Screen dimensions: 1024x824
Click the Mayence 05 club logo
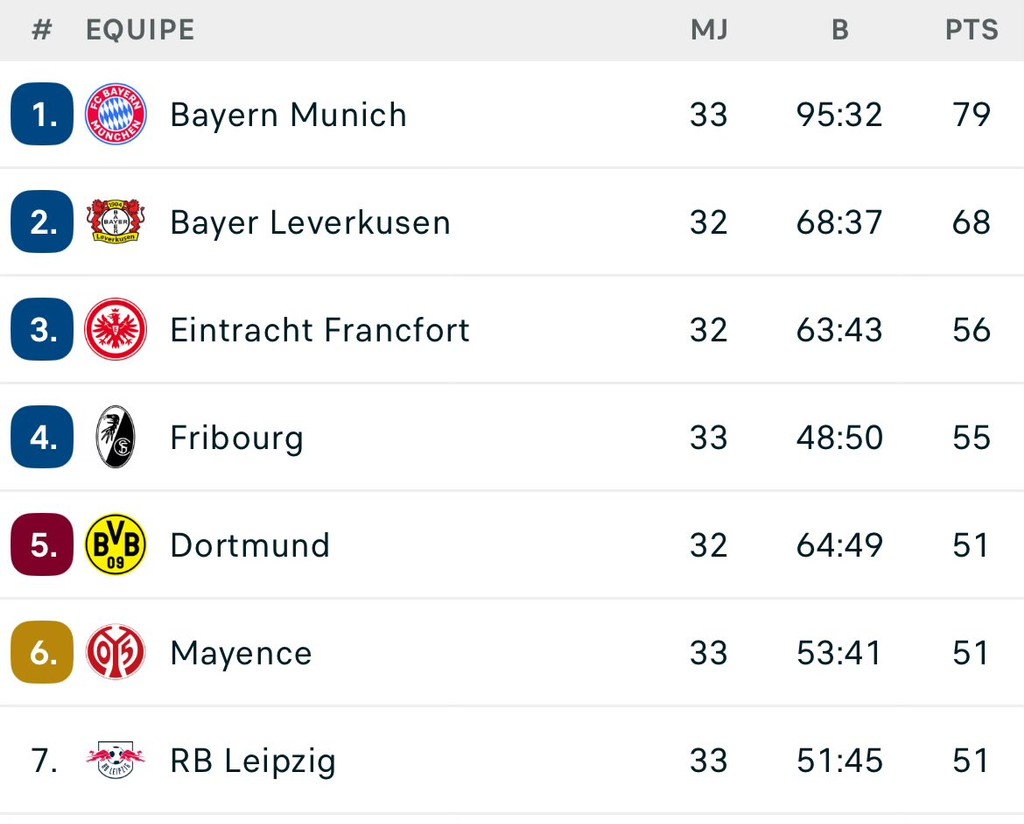[x=116, y=652]
